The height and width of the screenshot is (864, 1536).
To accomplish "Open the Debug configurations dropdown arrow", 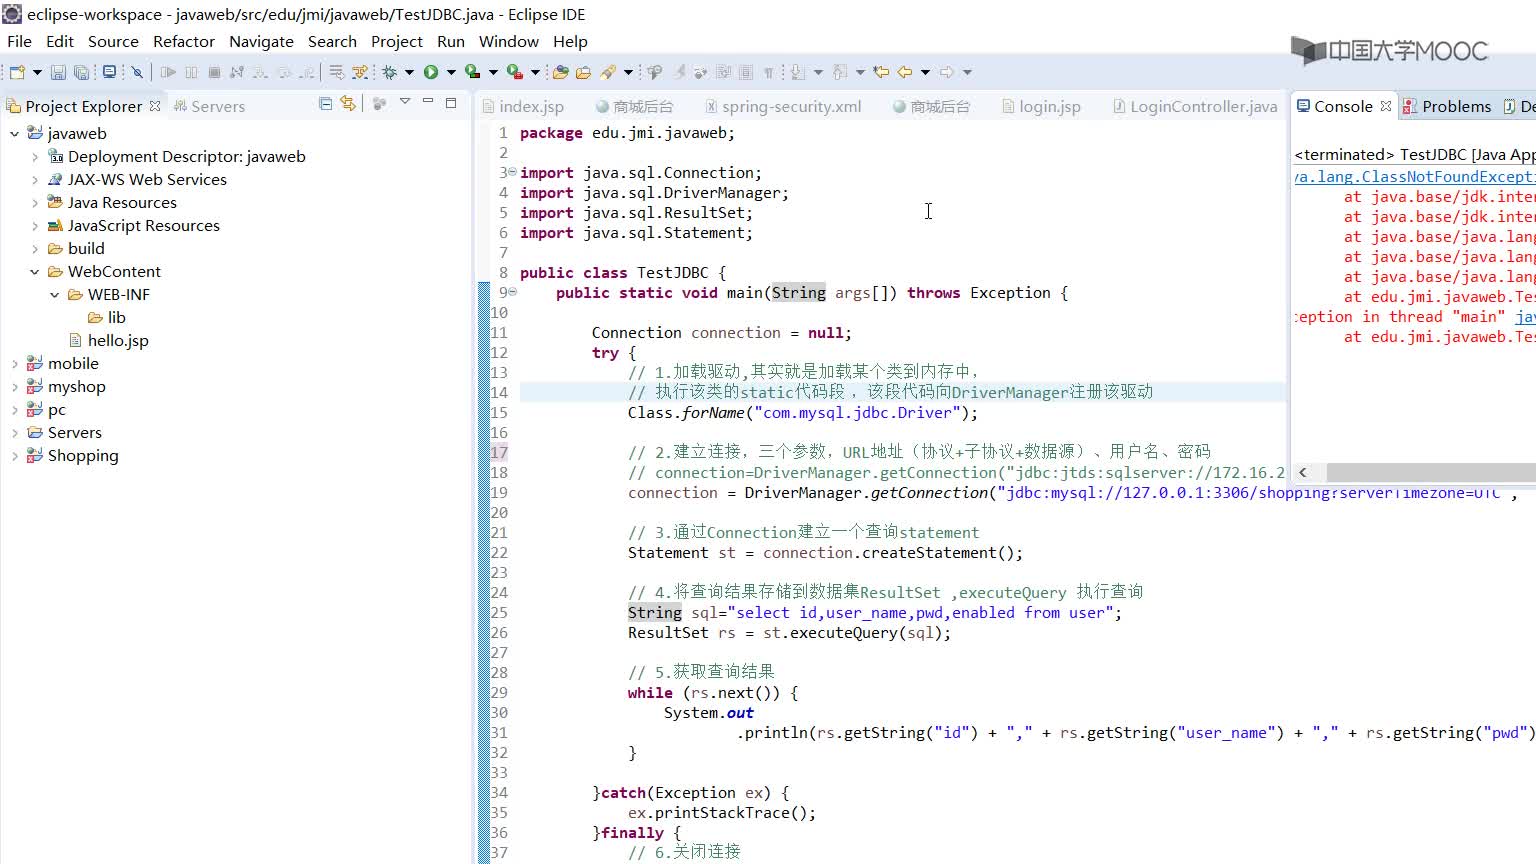I will [x=409, y=72].
